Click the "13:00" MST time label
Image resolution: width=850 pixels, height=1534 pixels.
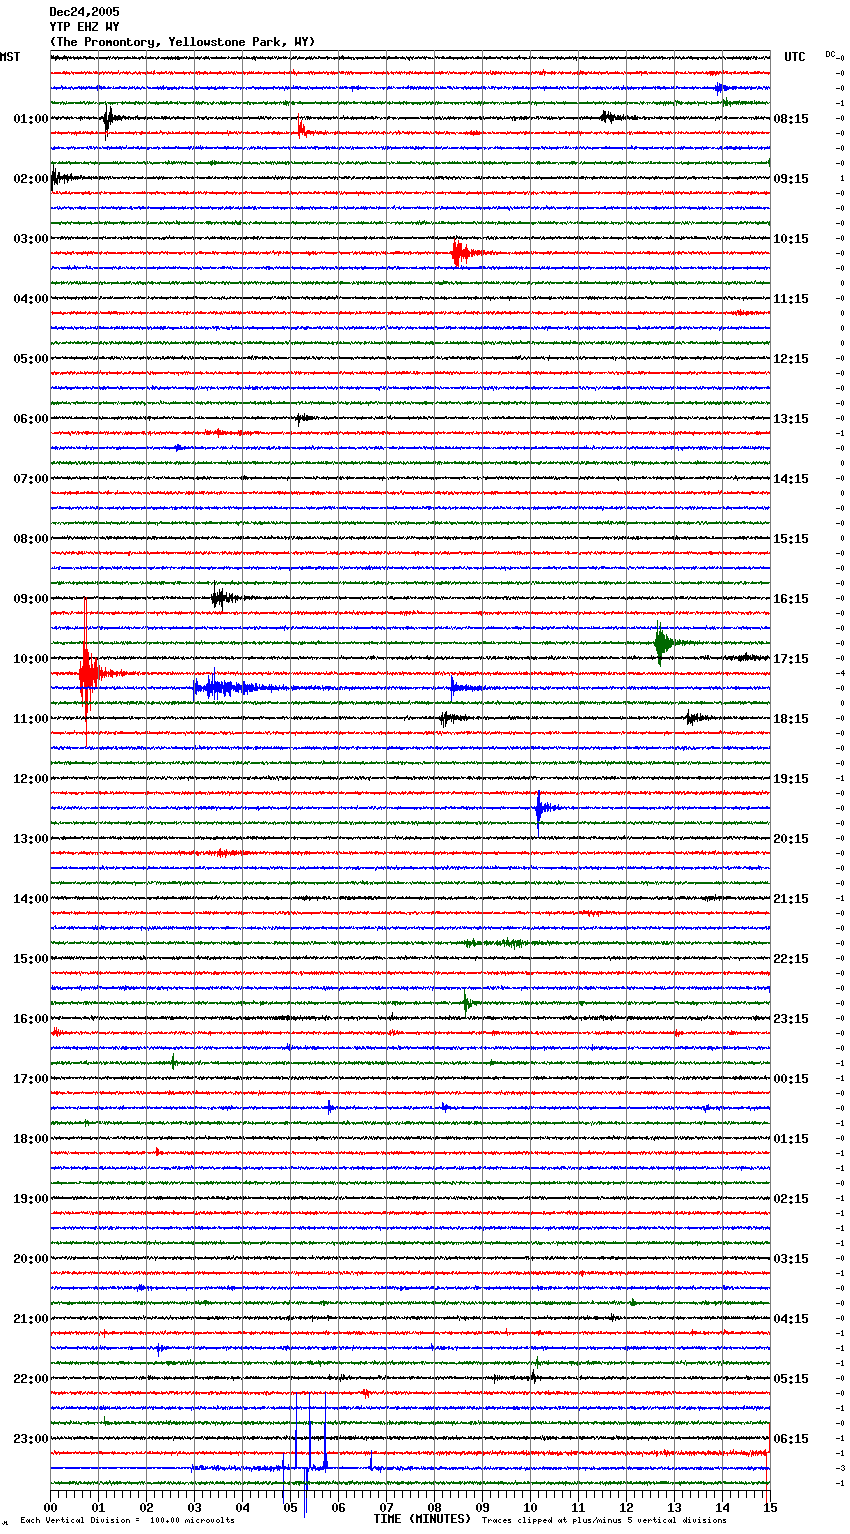click(x=30, y=839)
